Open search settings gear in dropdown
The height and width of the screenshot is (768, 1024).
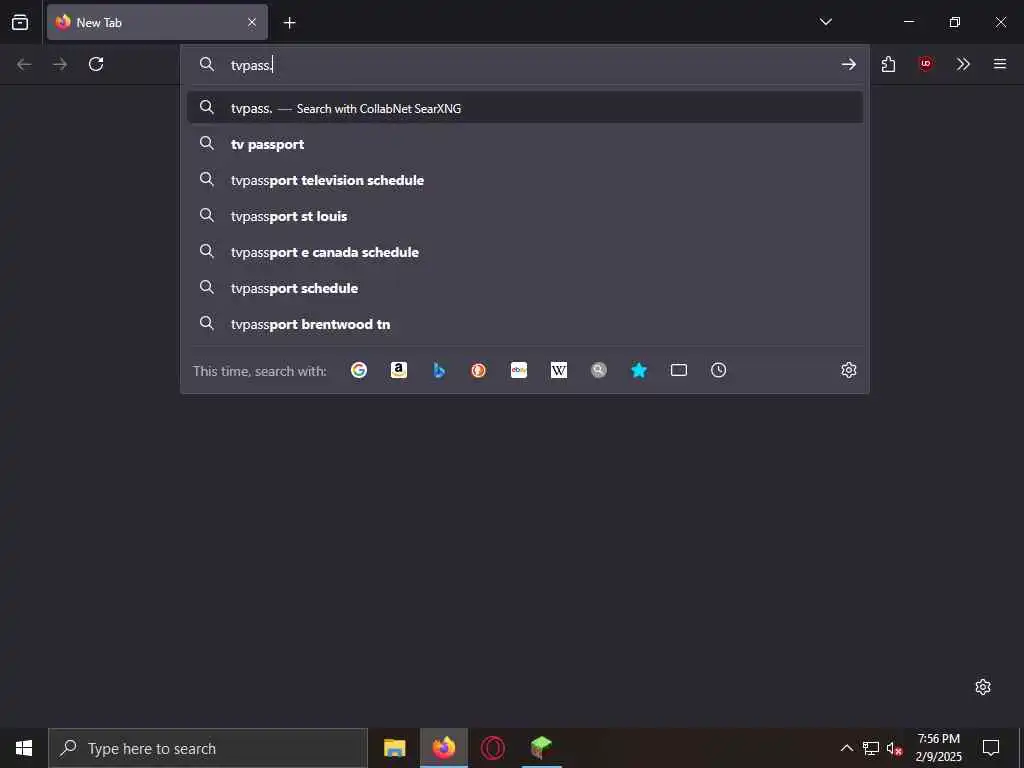point(848,370)
